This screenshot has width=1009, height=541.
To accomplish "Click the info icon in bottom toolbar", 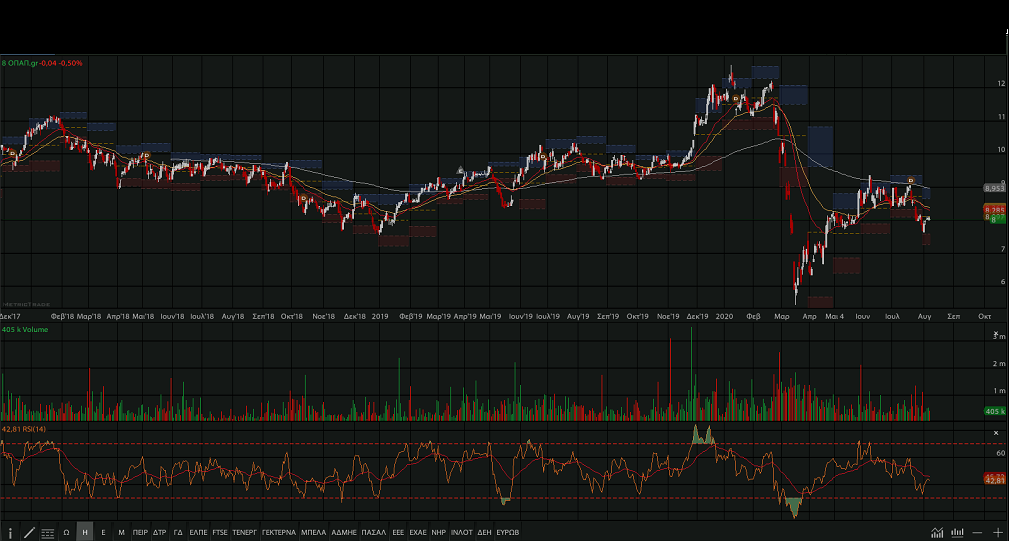I will 10,533.
